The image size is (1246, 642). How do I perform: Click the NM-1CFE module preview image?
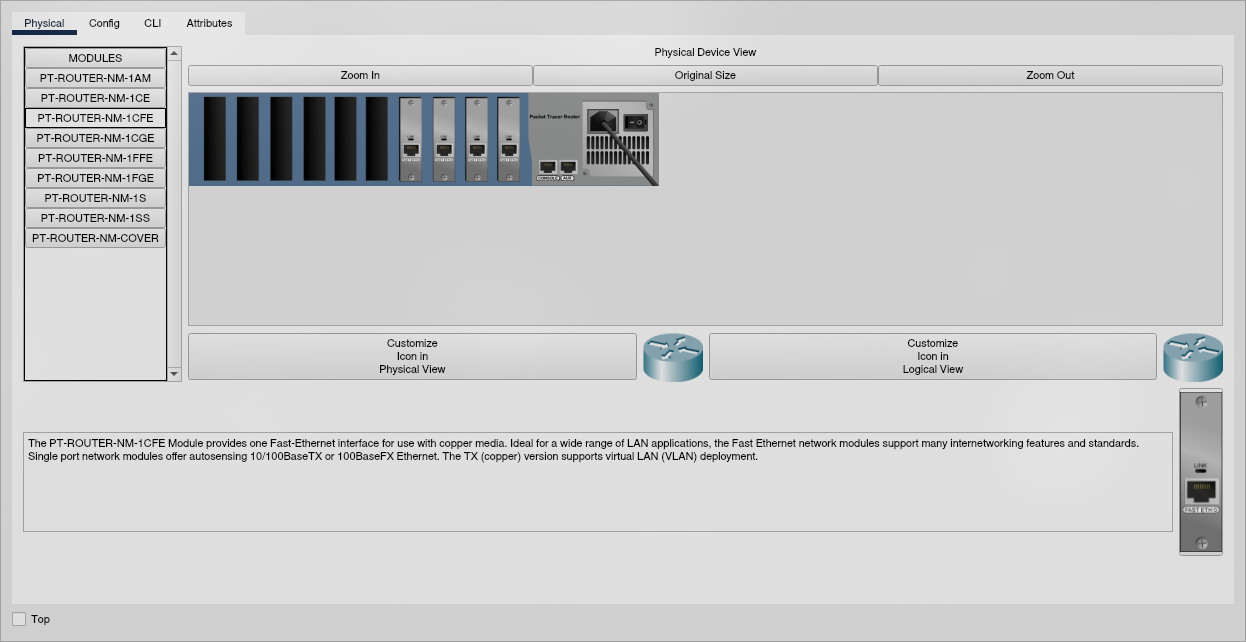point(1200,472)
